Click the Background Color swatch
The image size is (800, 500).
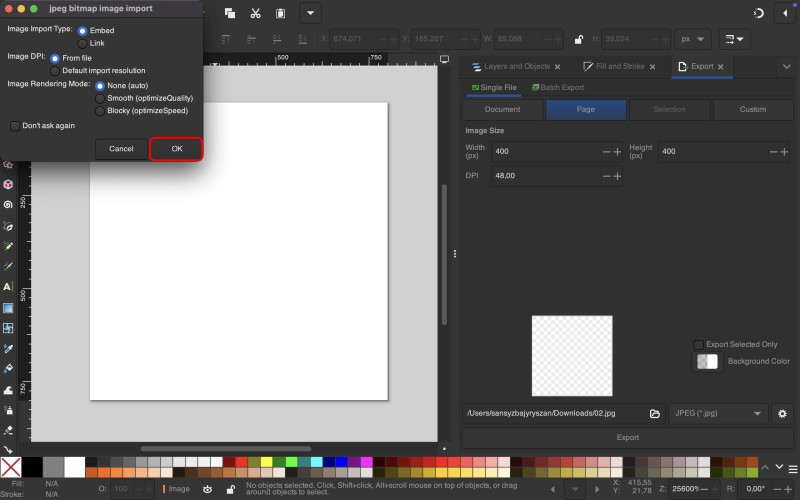coord(707,362)
